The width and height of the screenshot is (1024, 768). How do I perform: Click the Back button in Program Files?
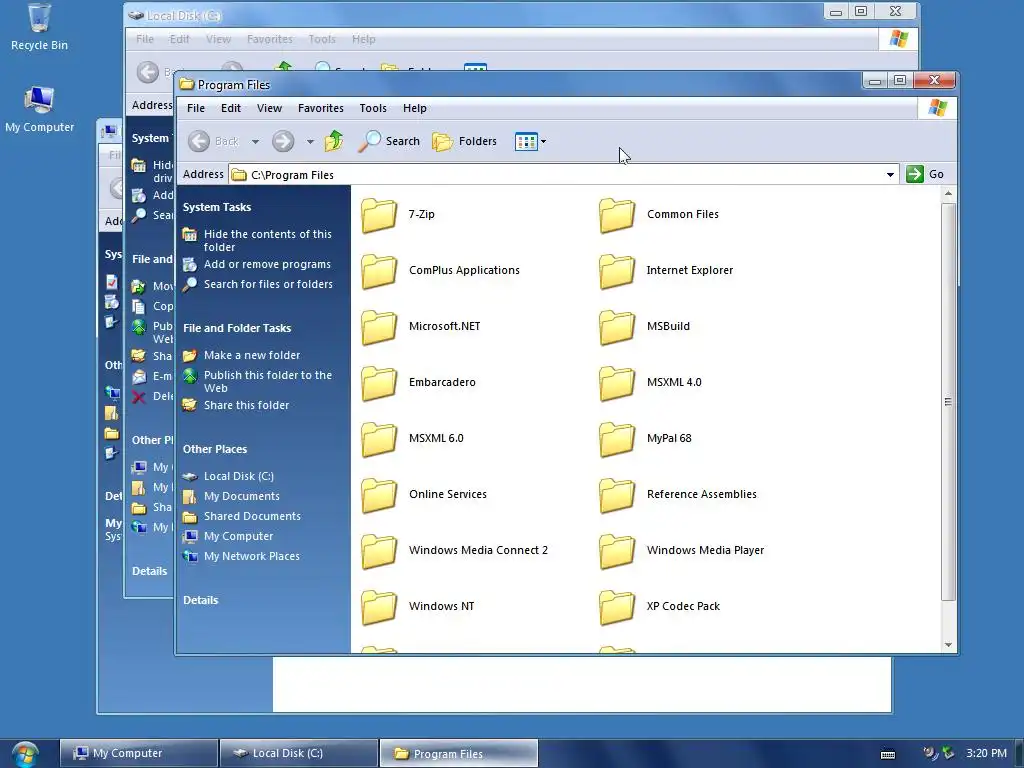[214, 141]
